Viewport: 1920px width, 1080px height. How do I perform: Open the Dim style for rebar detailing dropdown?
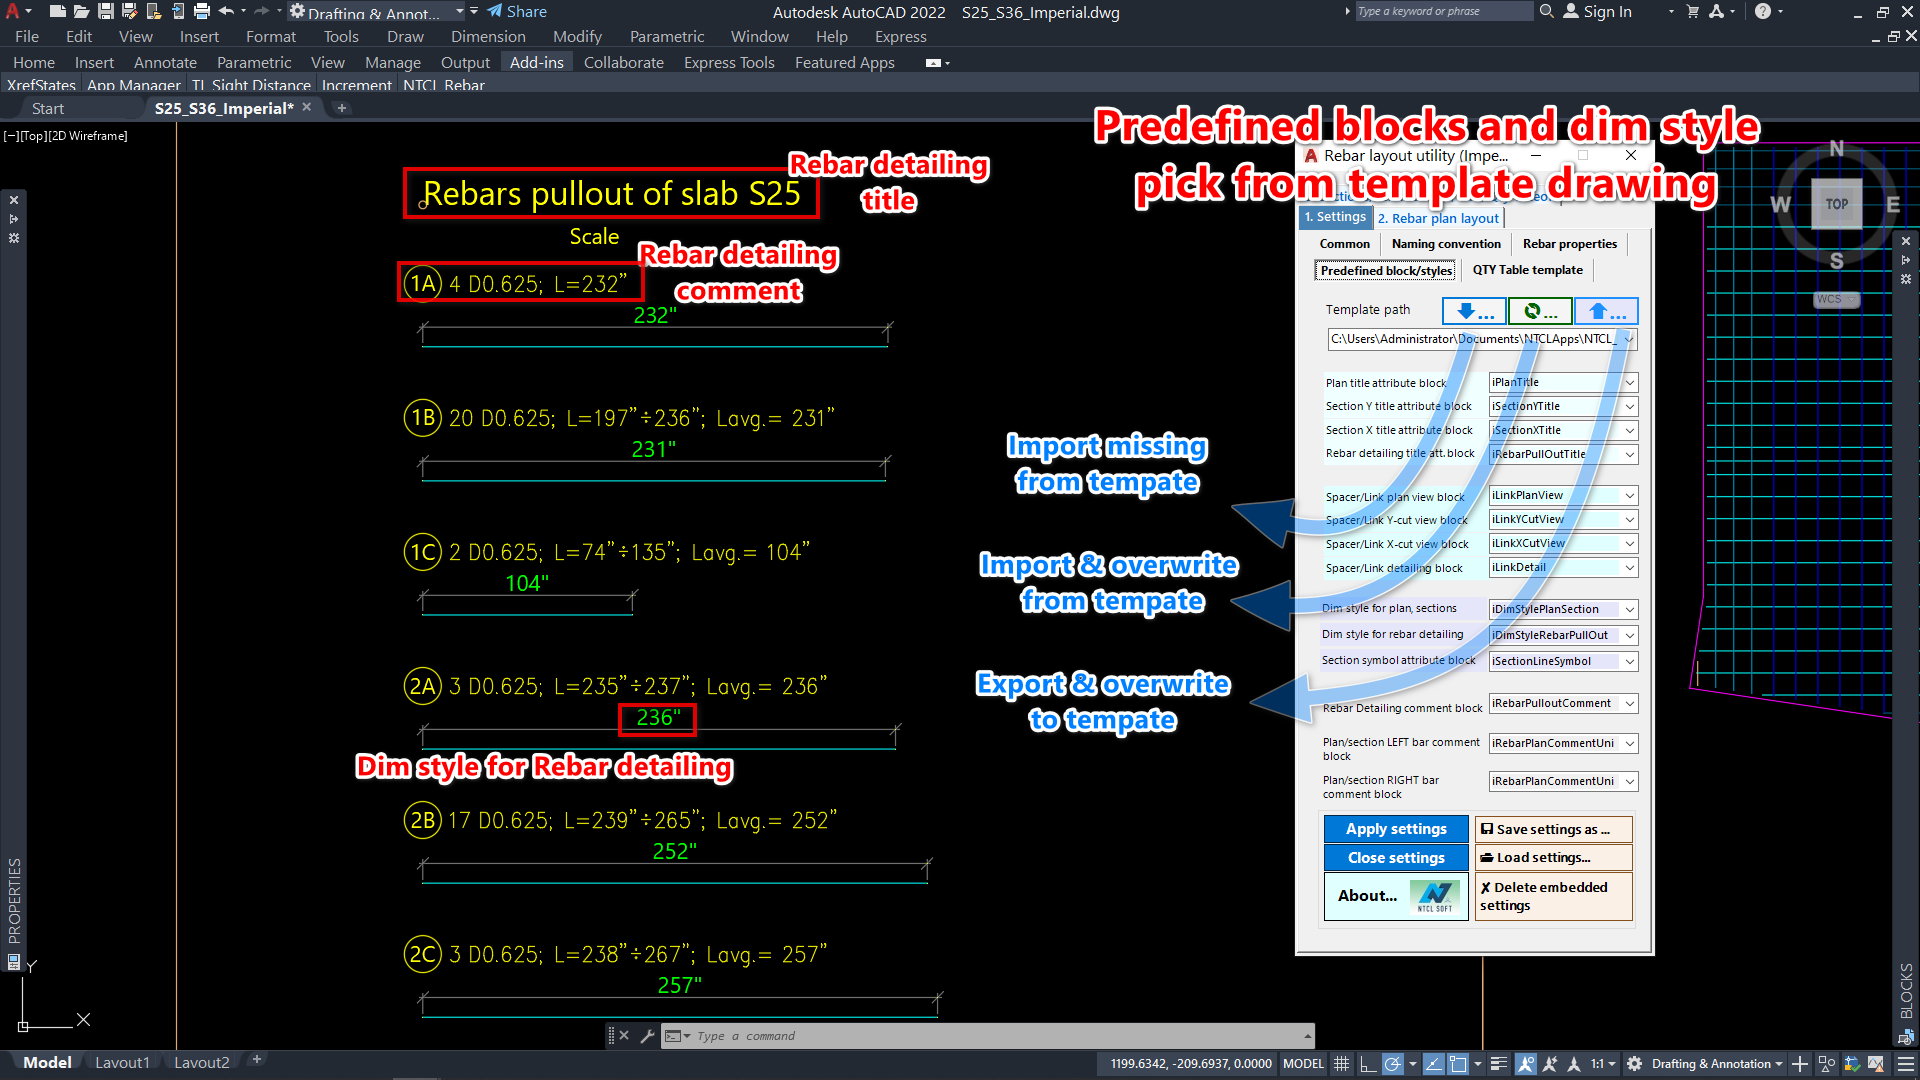(x=1630, y=636)
